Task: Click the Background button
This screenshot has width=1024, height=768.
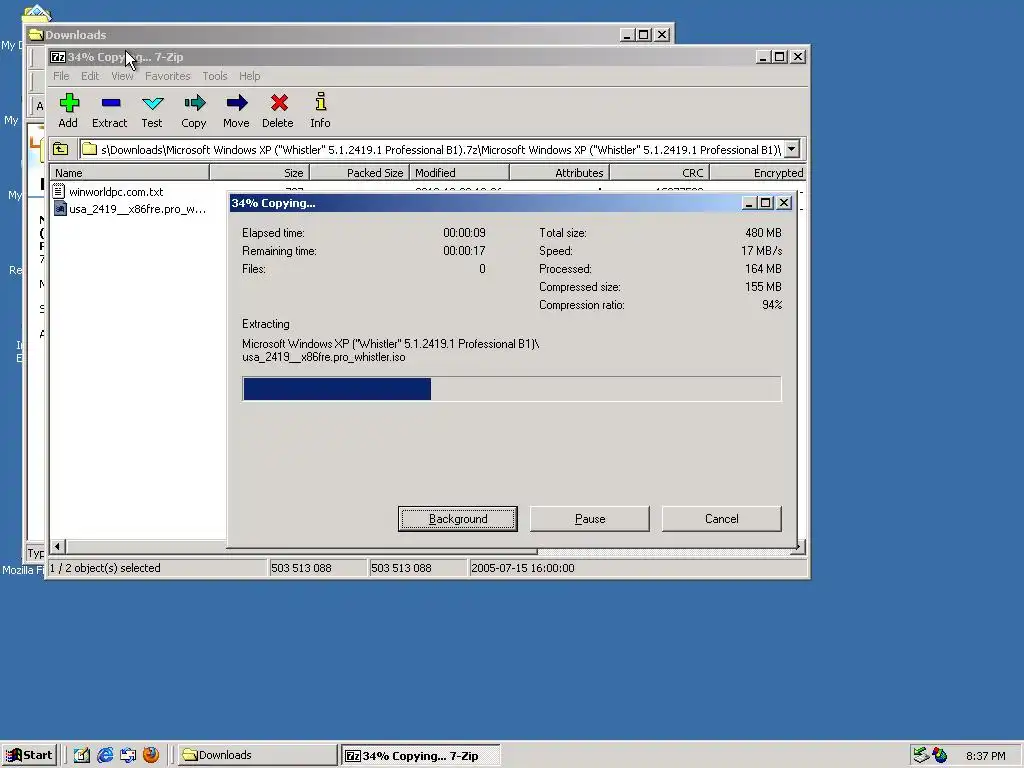Action: [x=458, y=519]
